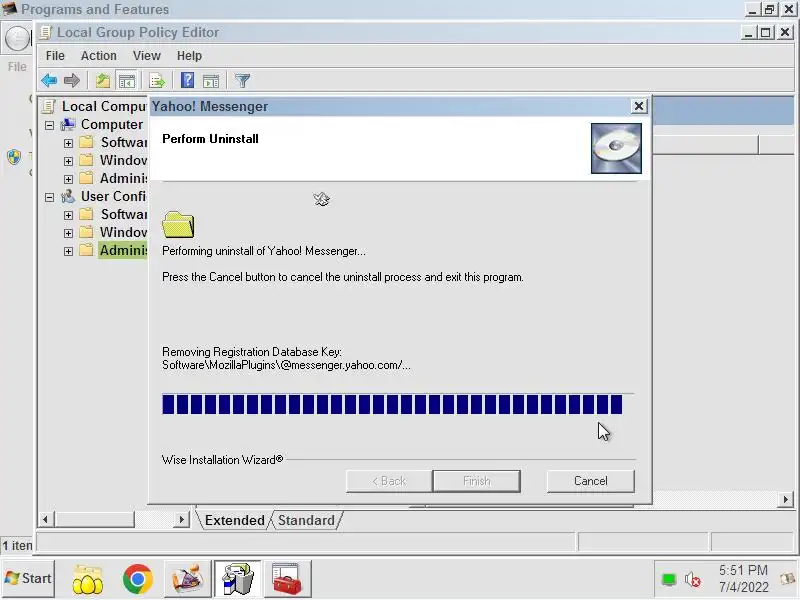Click the green network monitor tray icon
This screenshot has width=800, height=600.
[x=668, y=580]
